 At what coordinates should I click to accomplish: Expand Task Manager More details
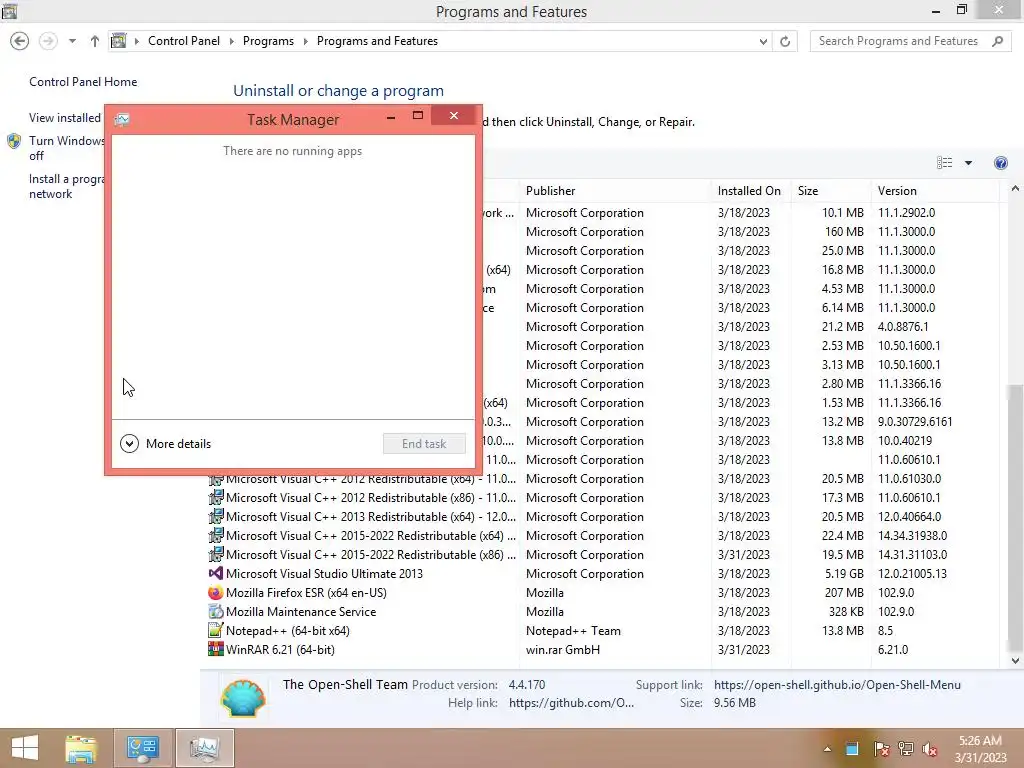166,444
